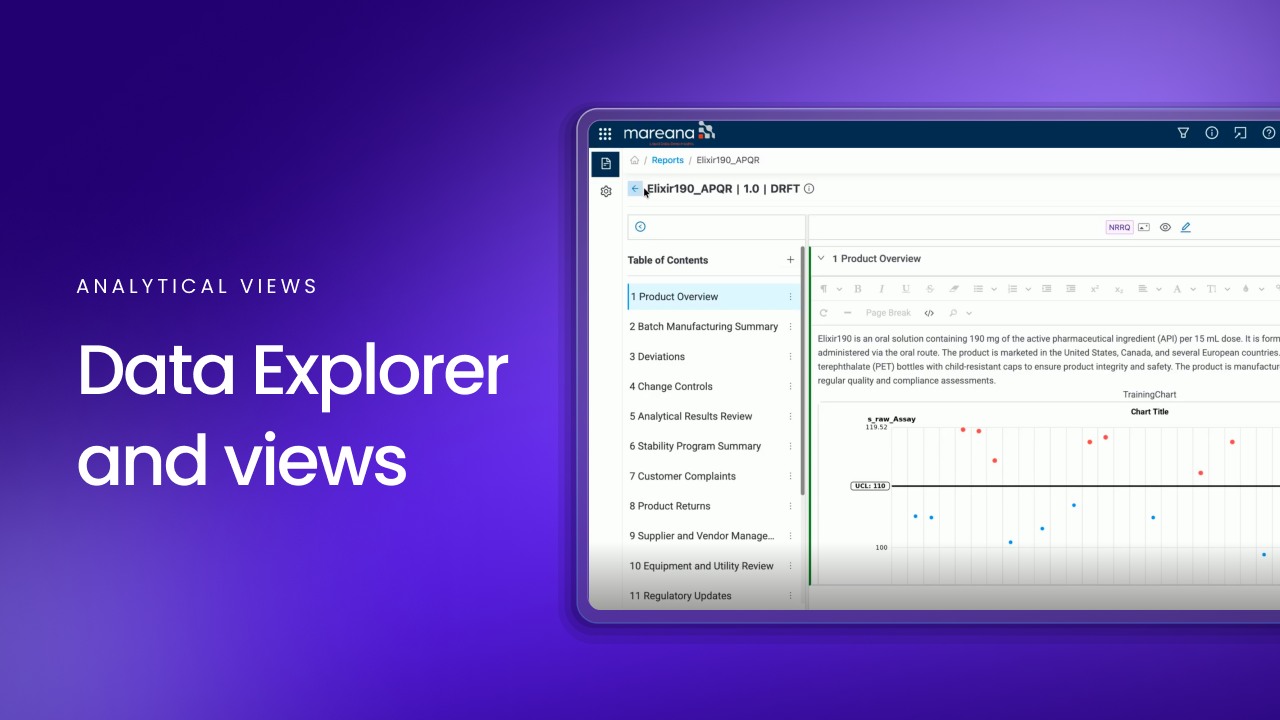Screen dimensions: 1280x720
Task: Apply underline formatting
Action: (x=906, y=289)
